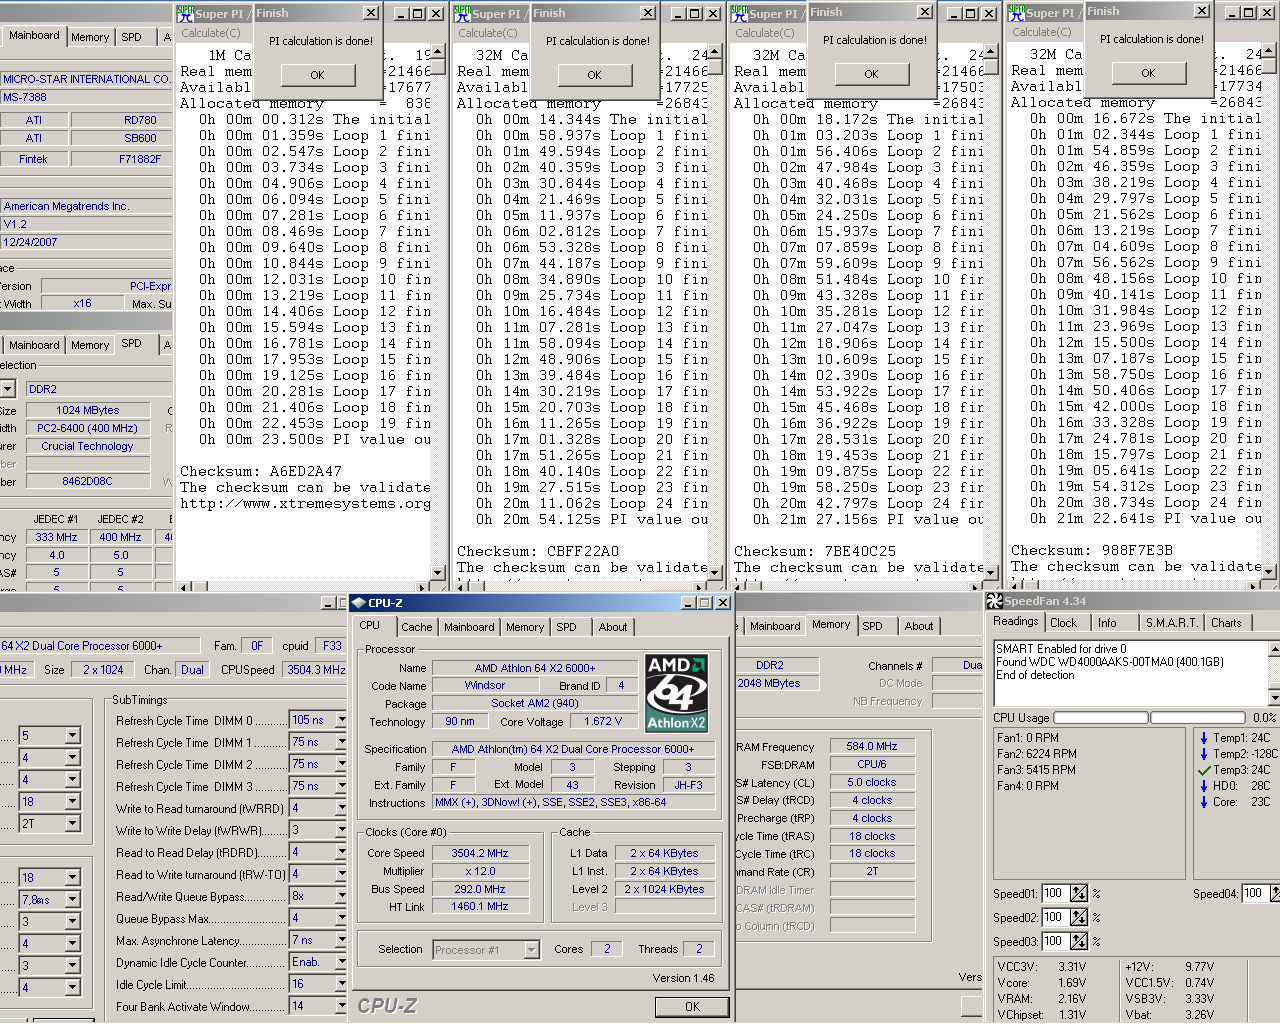Open the SPD tab in the front CPU-Z window
This screenshot has height=1024, width=1280.
pyautogui.click(x=567, y=627)
